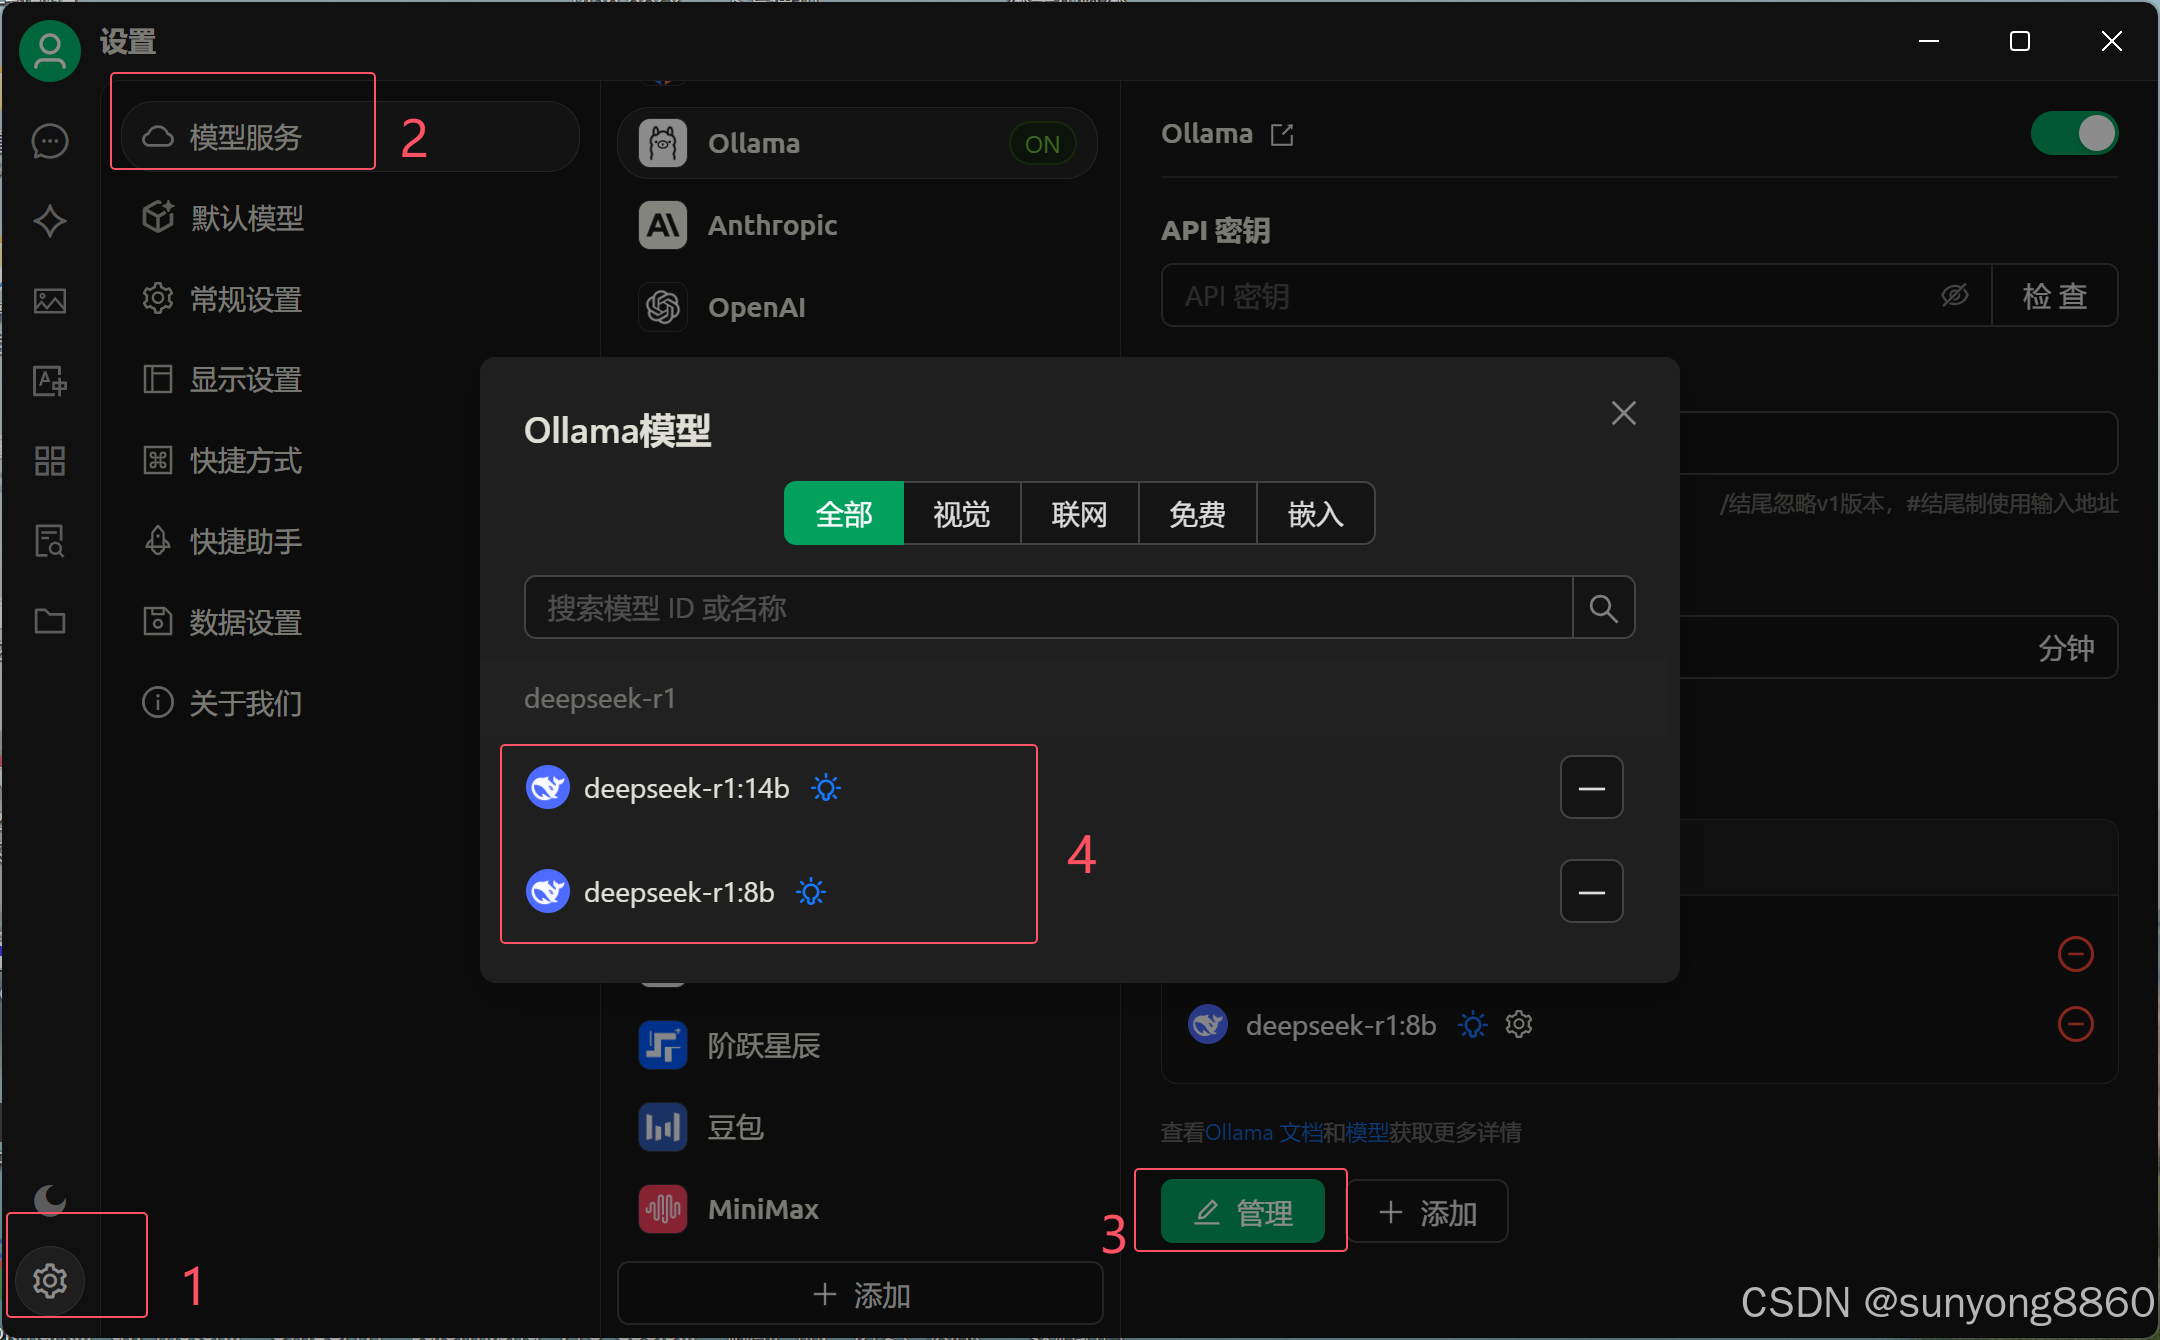Select the 嵌入 filter tab

(1315, 514)
